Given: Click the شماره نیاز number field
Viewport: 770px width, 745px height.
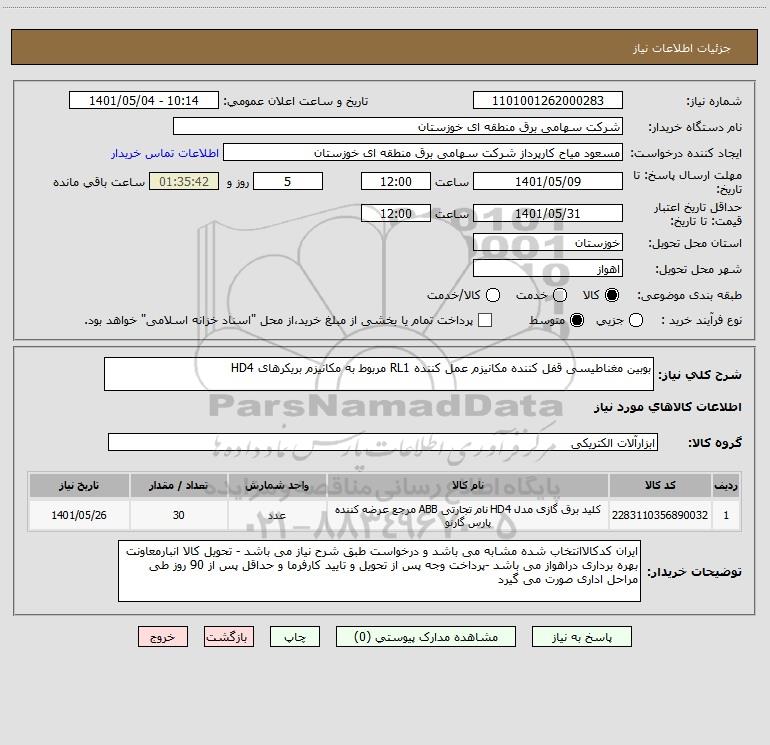Looking at the screenshot, I should click(x=548, y=101).
